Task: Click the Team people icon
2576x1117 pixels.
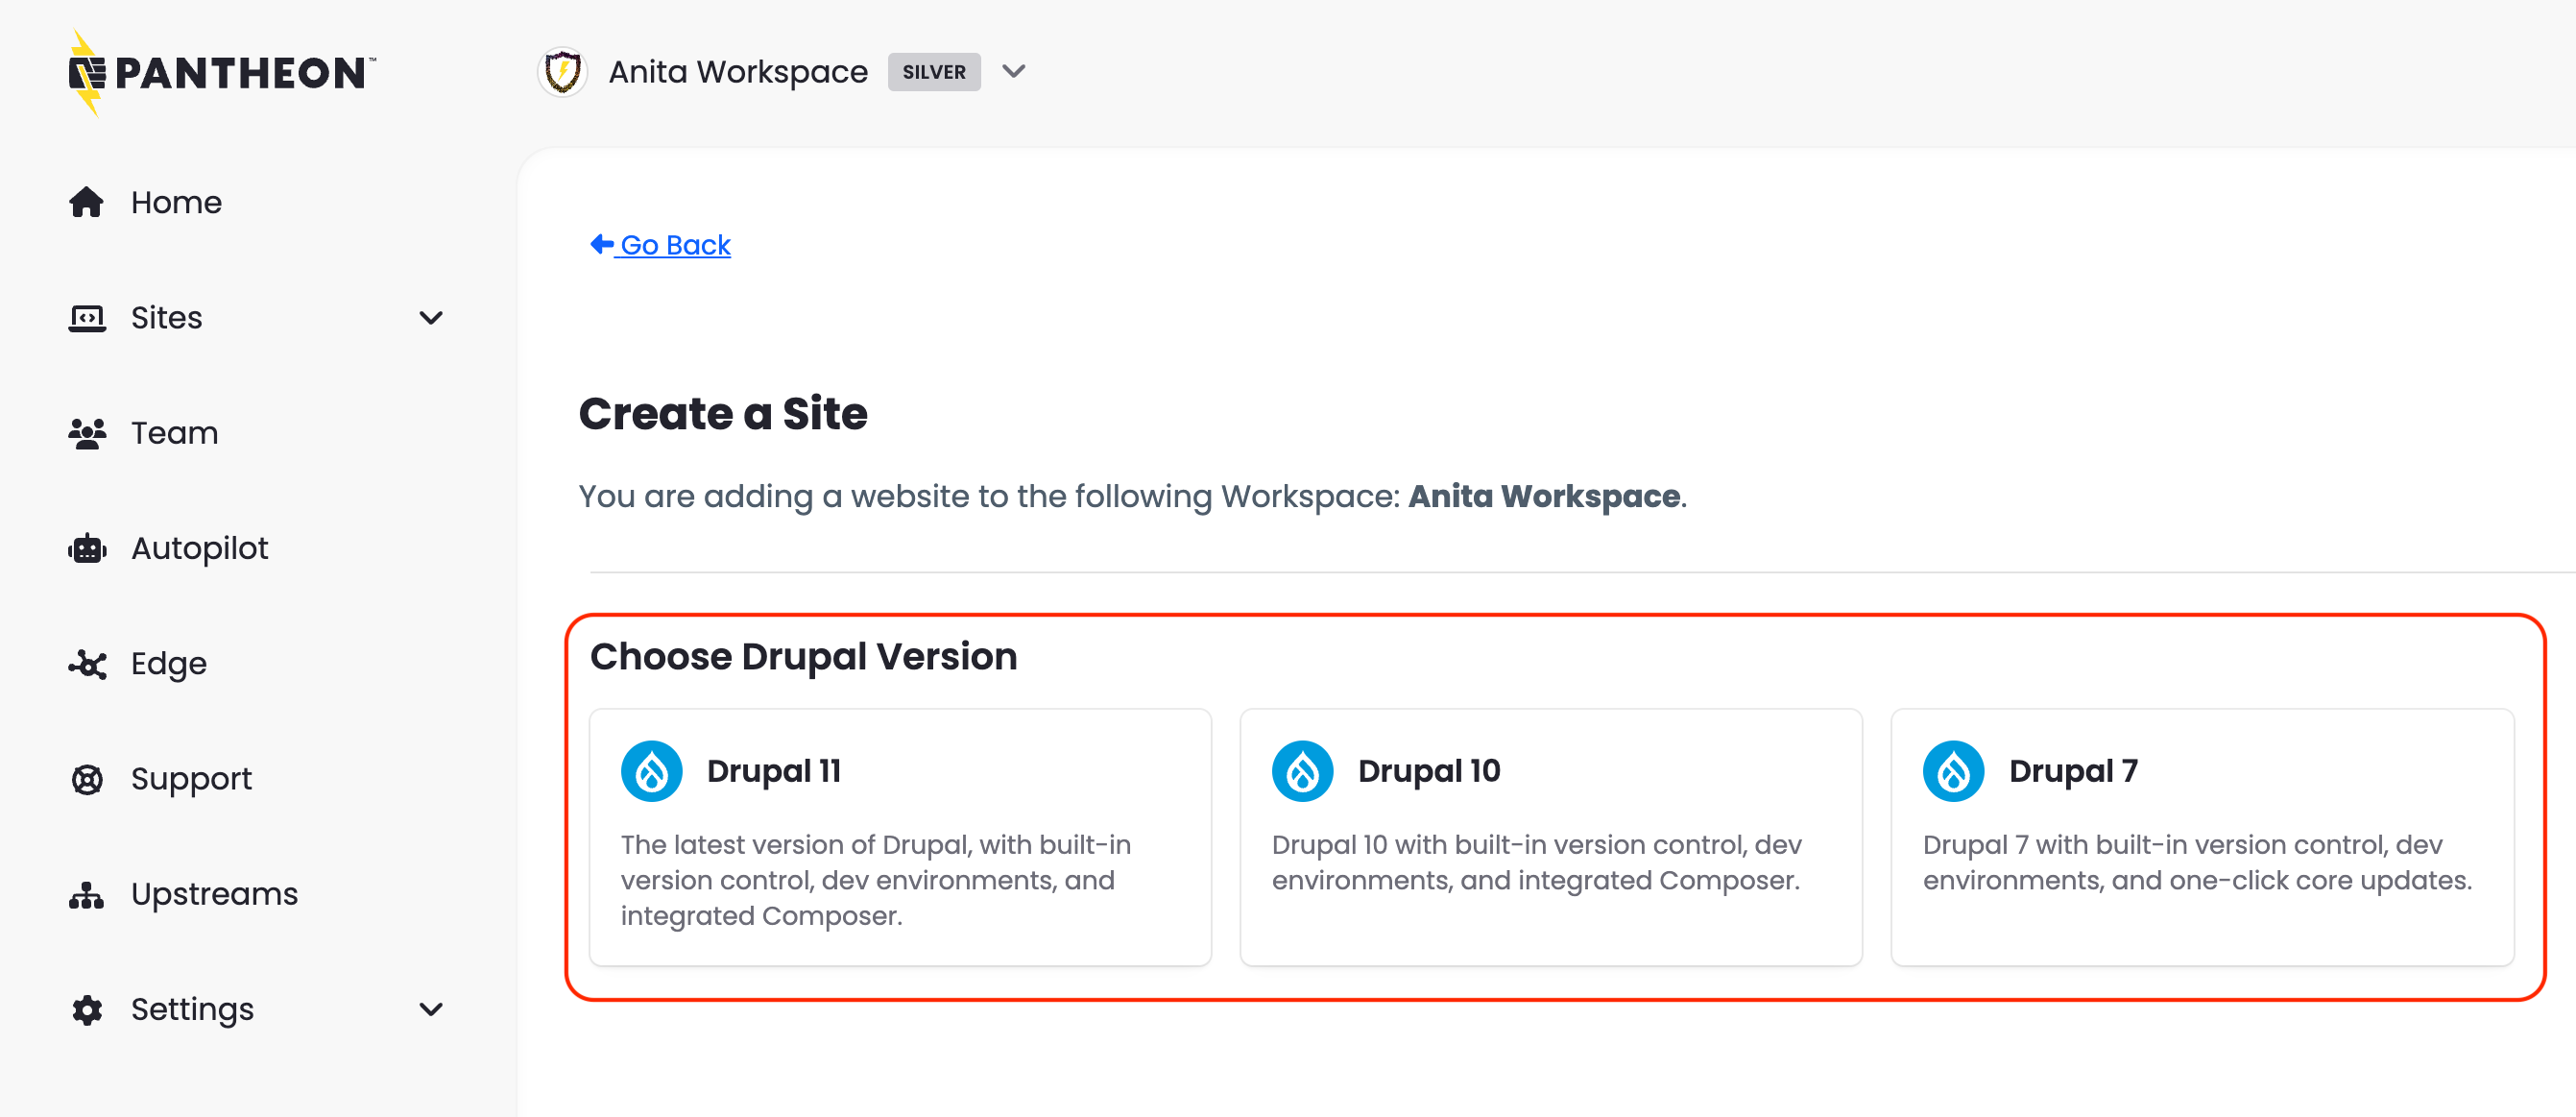Action: [x=88, y=432]
